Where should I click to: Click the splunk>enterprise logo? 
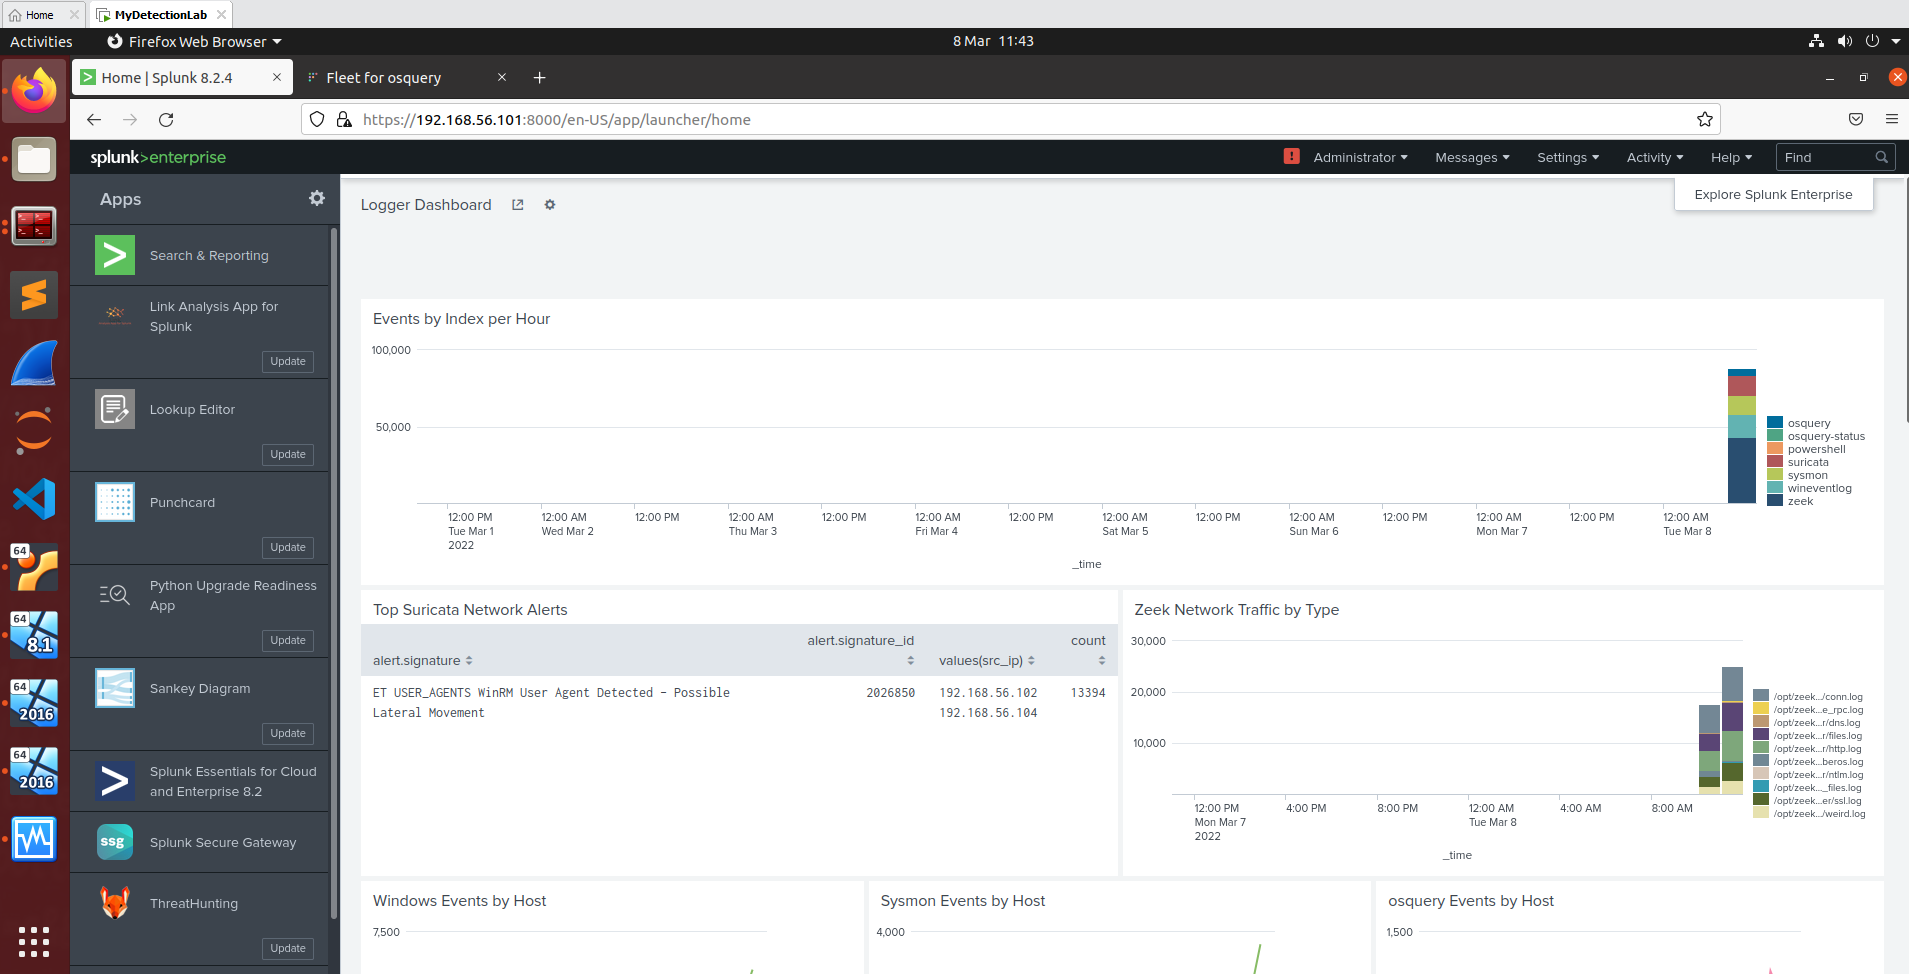(158, 157)
